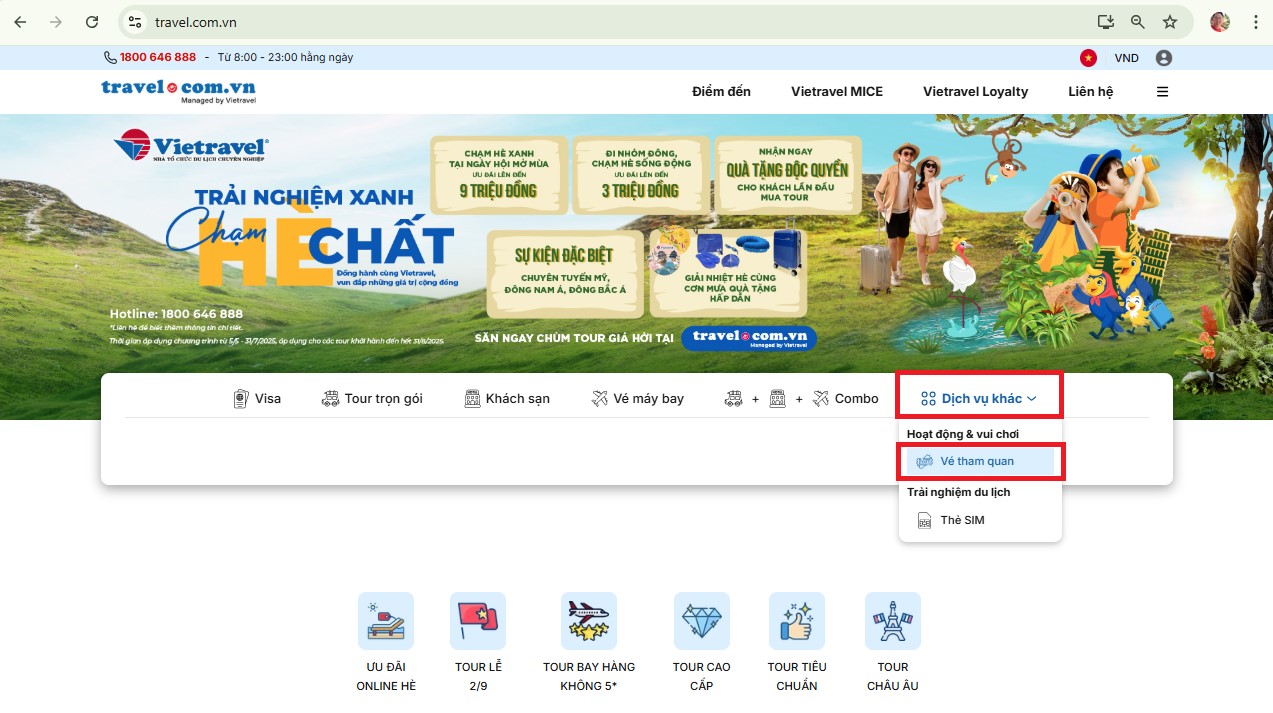Click the travel.com.vn logo
Image resolution: width=1273 pixels, height=713 pixels.
point(178,91)
